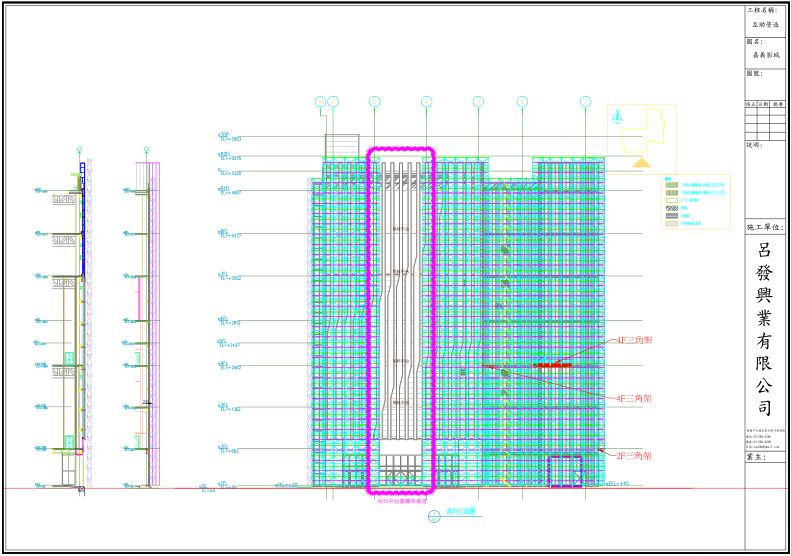This screenshot has width=792, height=556.
Task: Click the lower 4F三角架 red annotation label
Action: click(x=634, y=398)
